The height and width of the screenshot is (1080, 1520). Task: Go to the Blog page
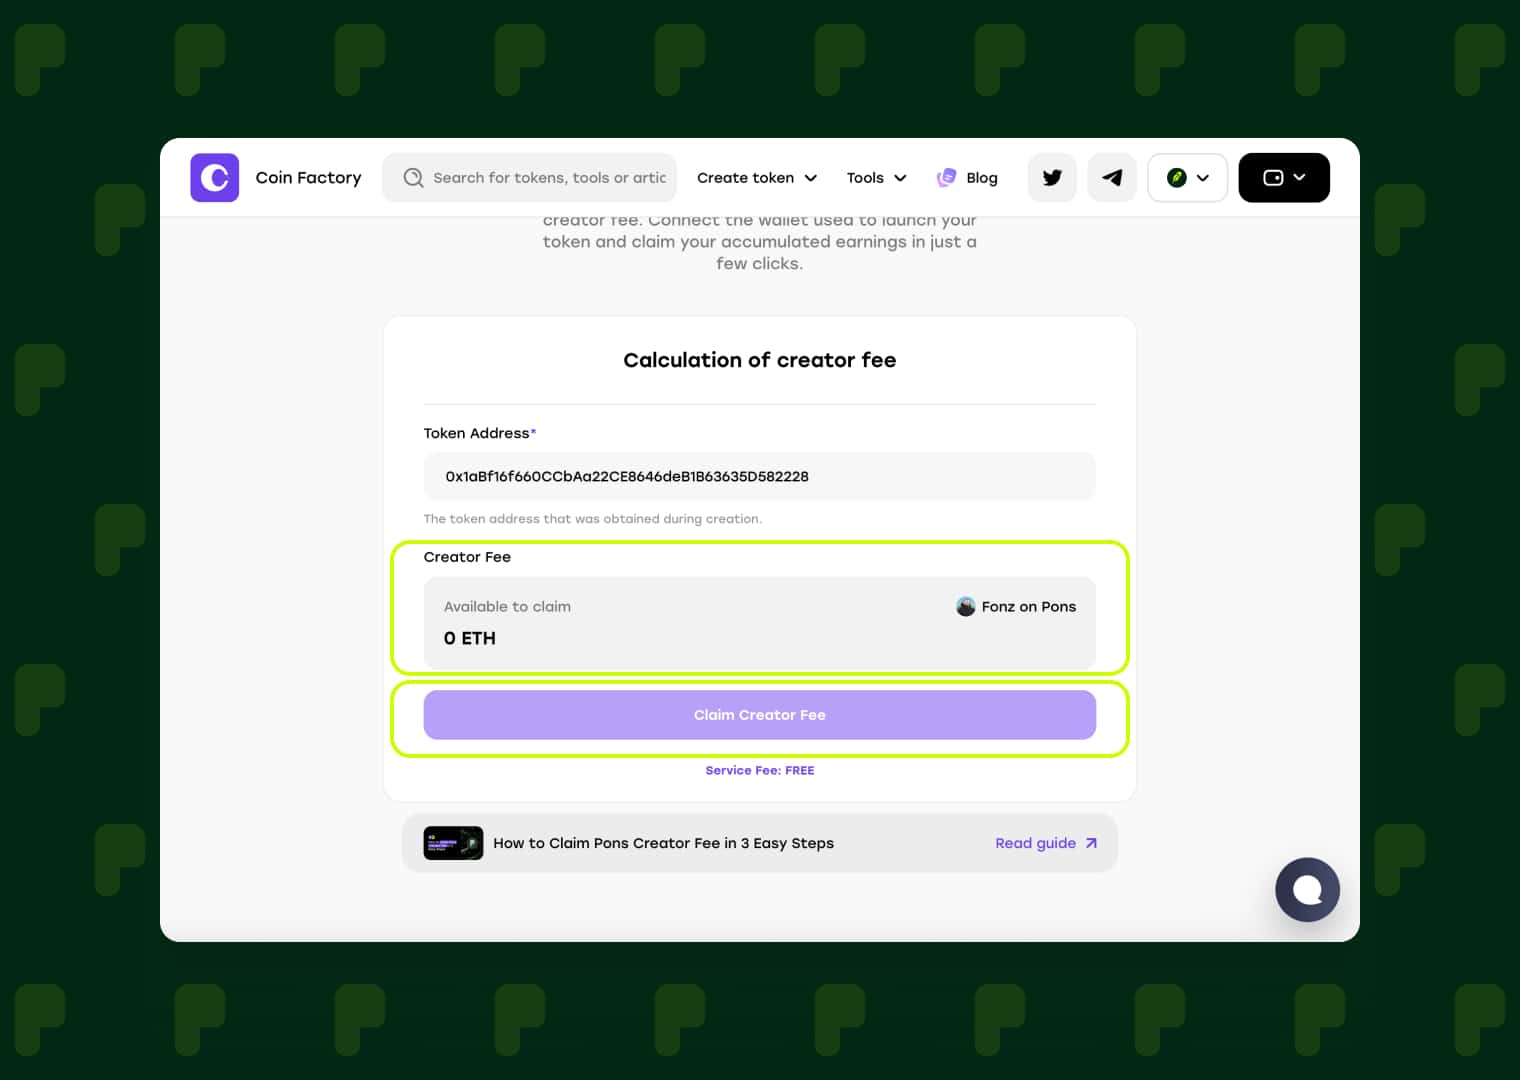click(x=982, y=178)
